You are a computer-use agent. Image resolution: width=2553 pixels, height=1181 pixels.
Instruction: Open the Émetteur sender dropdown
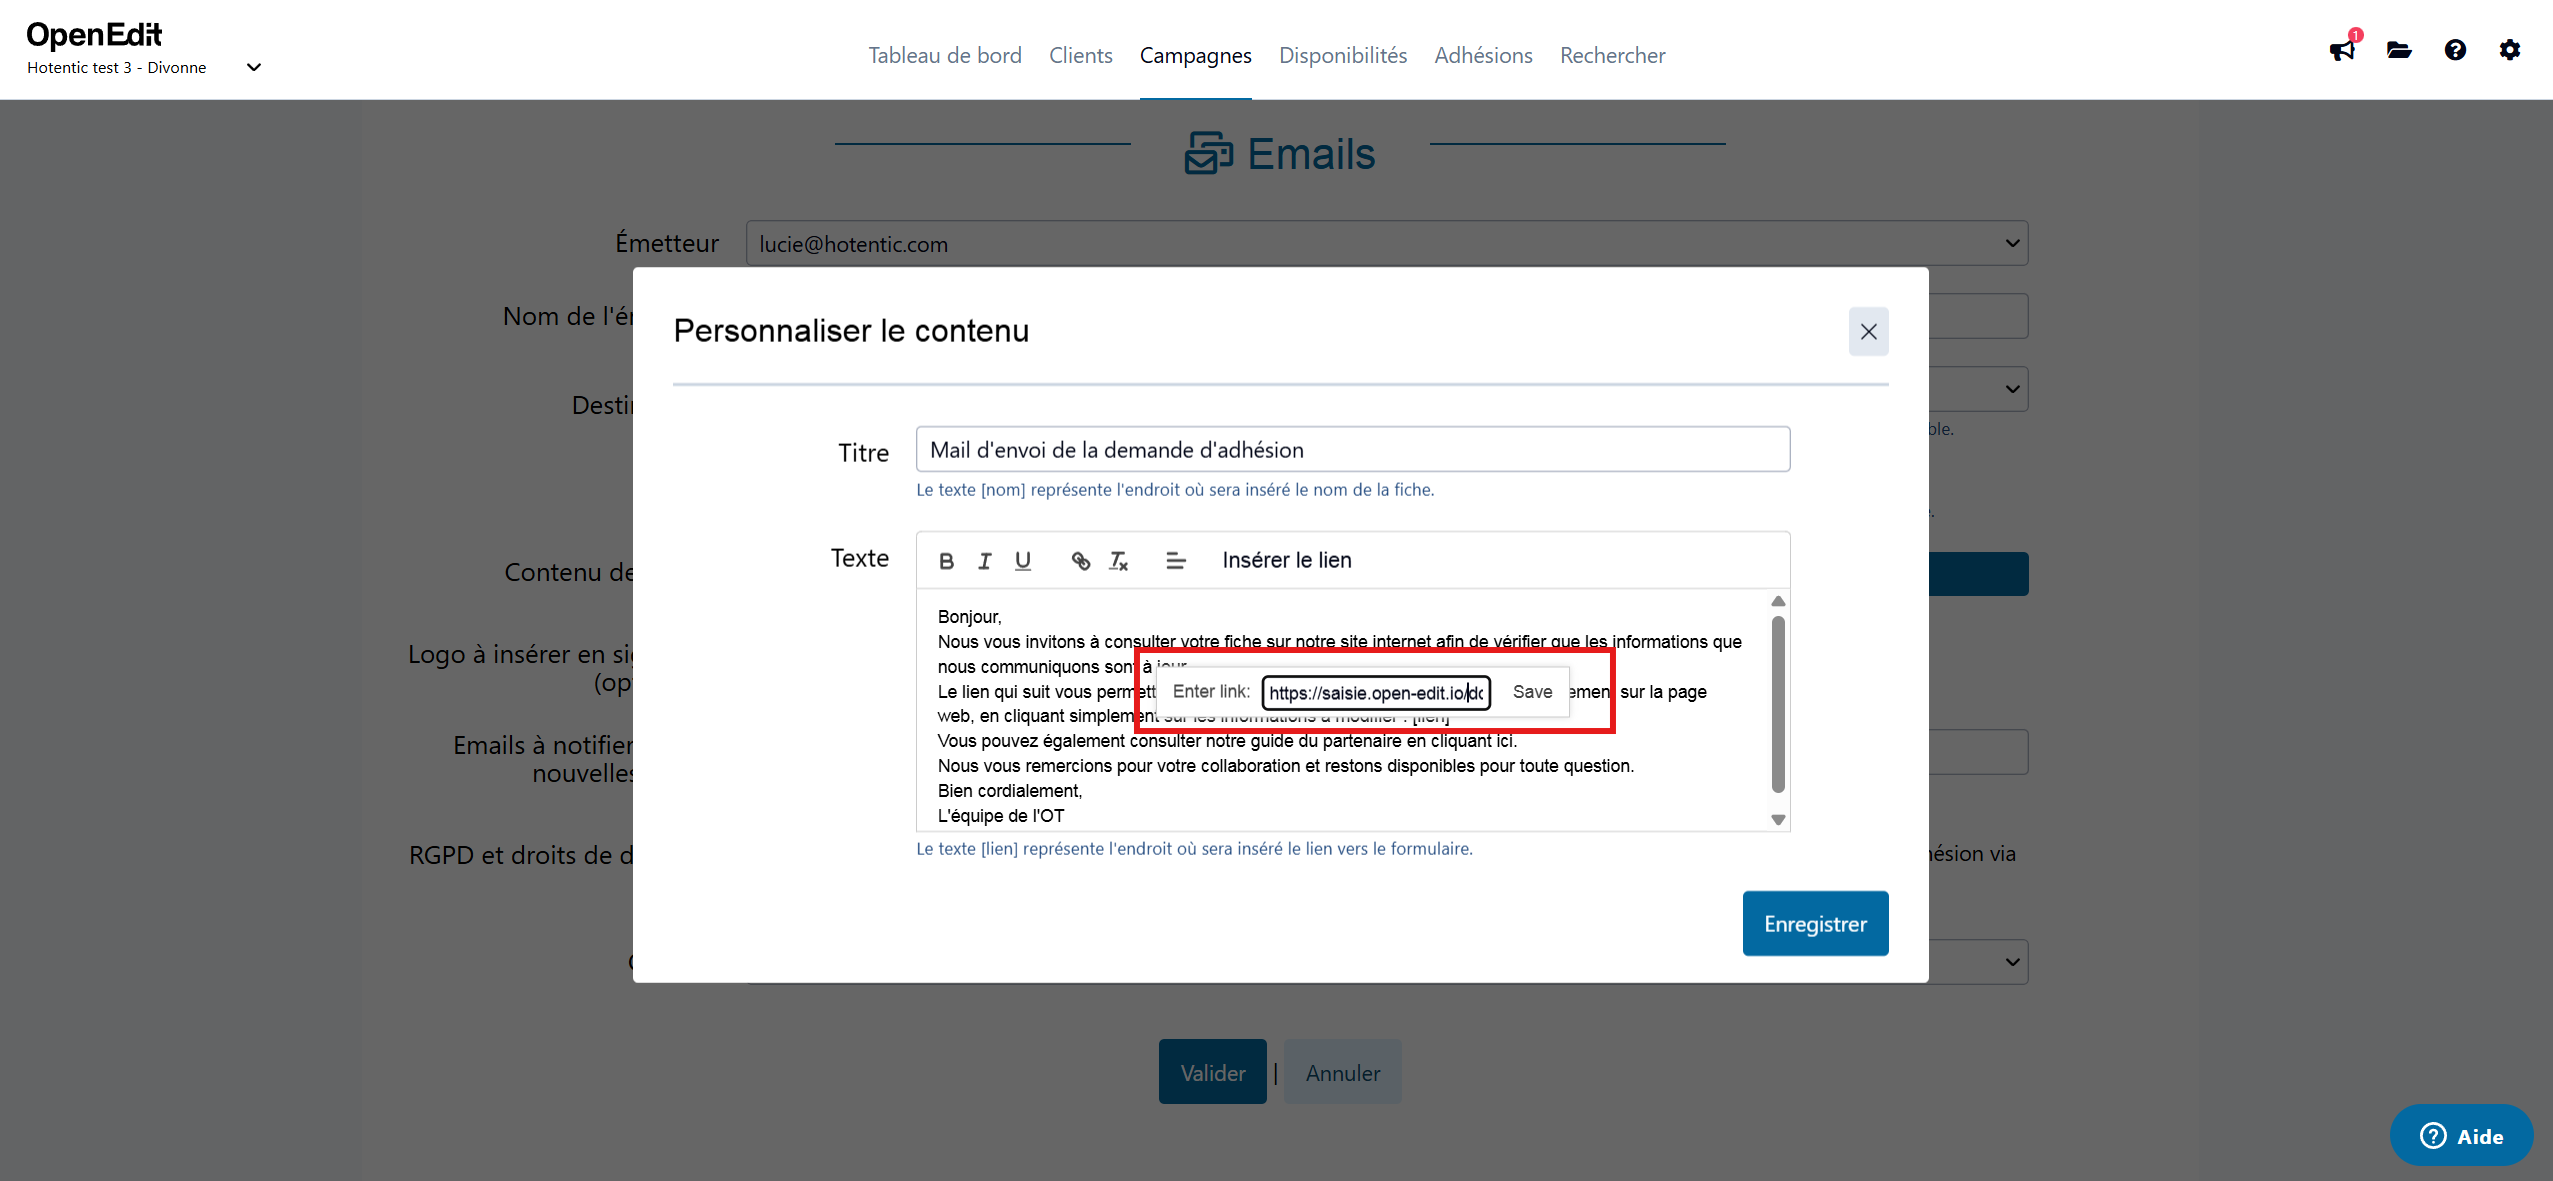(x=2011, y=242)
